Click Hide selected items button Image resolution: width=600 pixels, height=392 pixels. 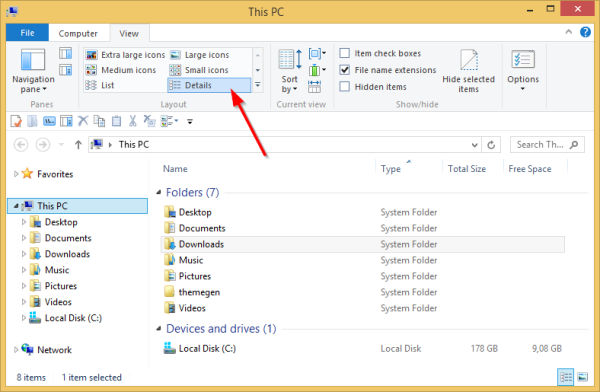(x=468, y=71)
